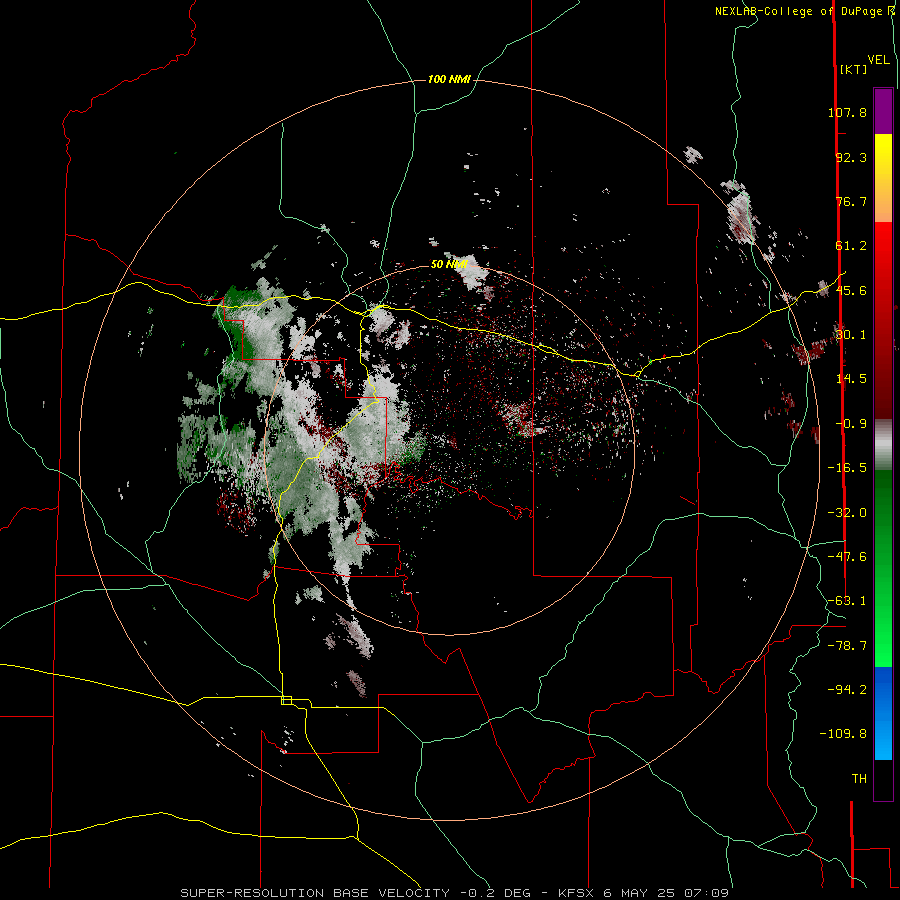Select the -78.7 velocity scale value
This screenshot has width=900, height=900.
(x=847, y=646)
